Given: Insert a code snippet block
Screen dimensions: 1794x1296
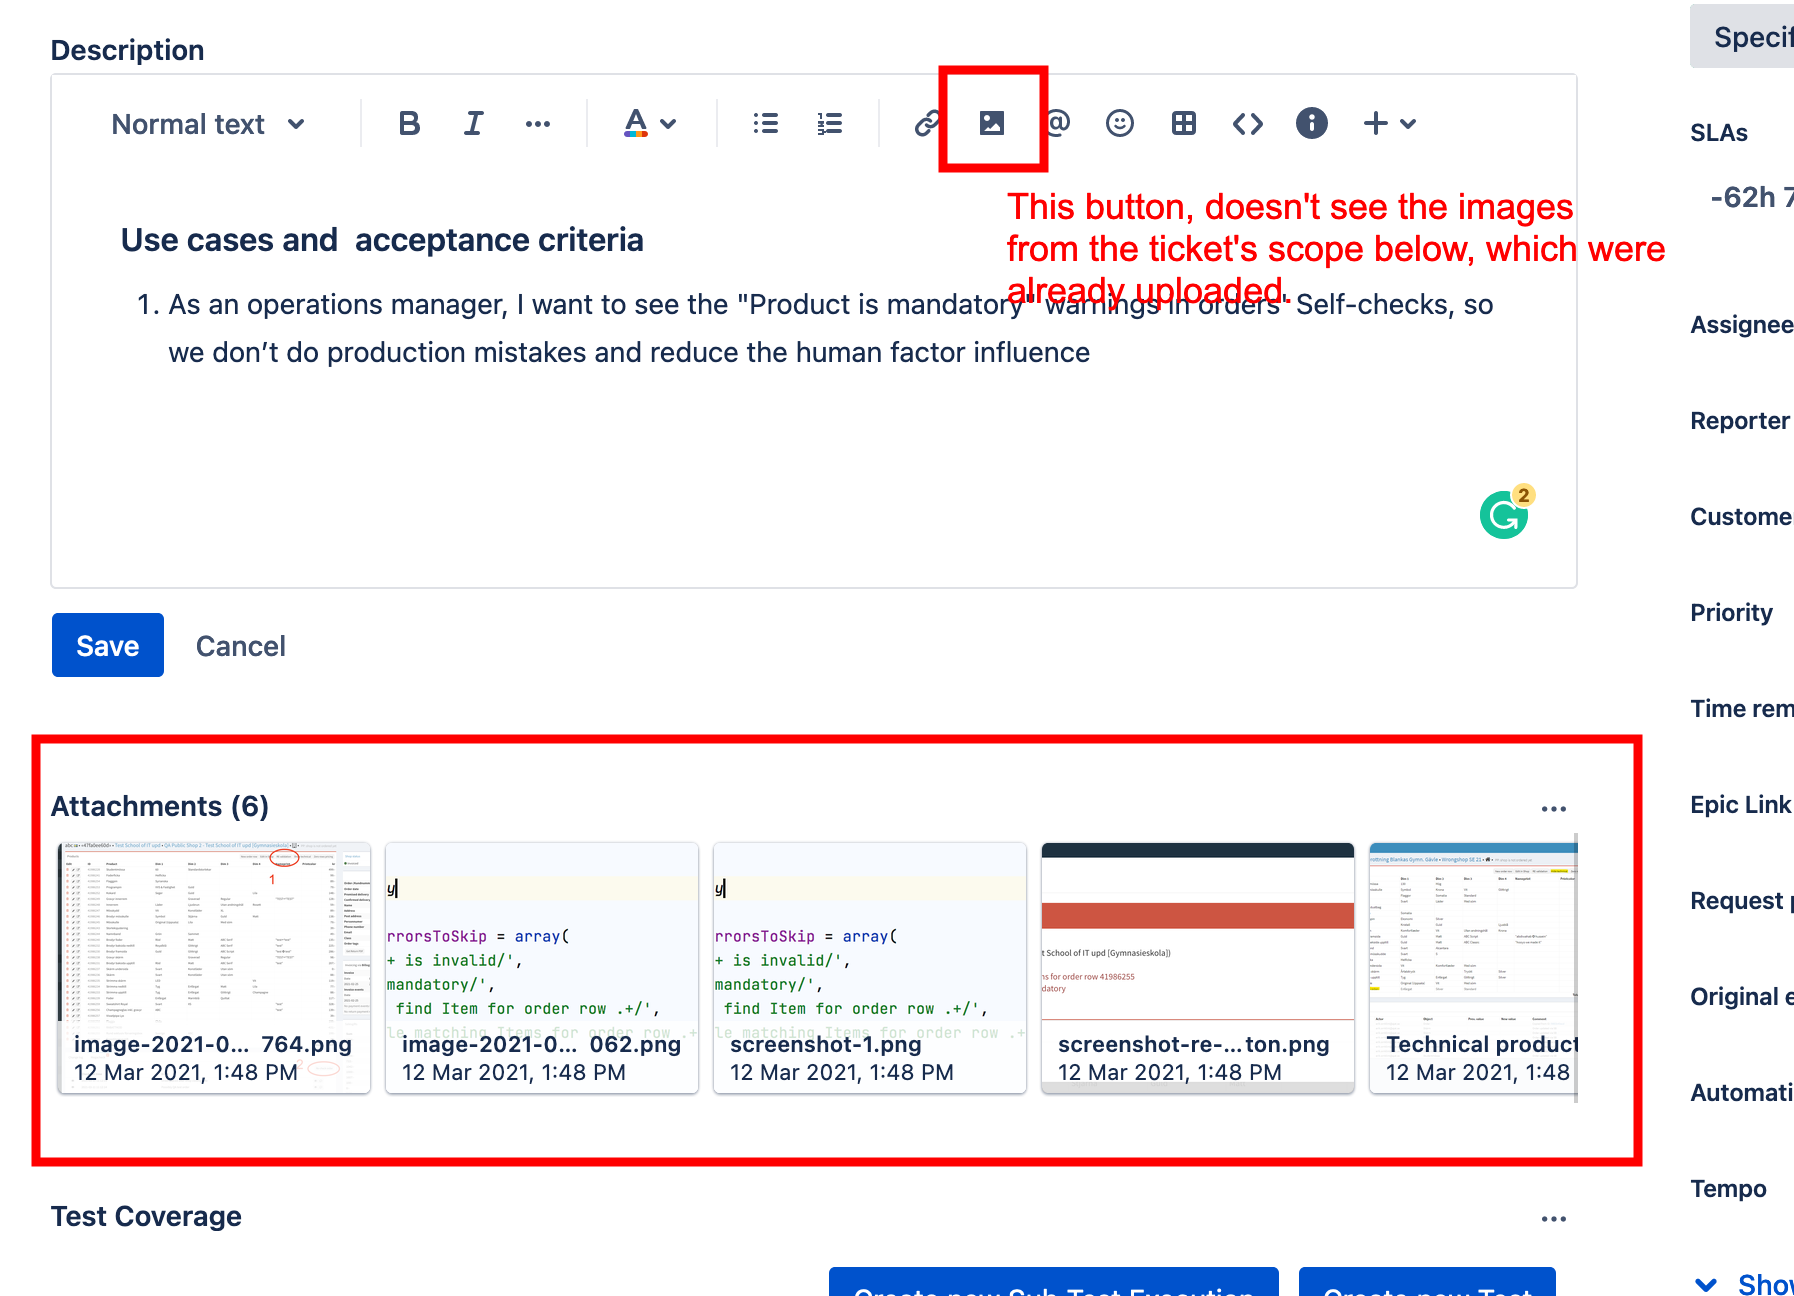Looking at the screenshot, I should (x=1248, y=124).
